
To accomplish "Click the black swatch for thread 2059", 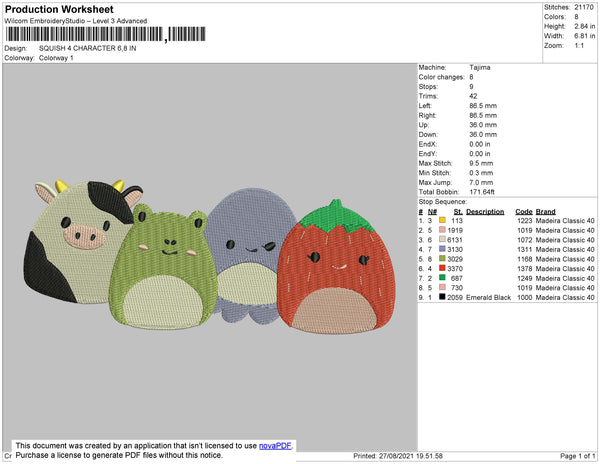I will click(x=442, y=297).
